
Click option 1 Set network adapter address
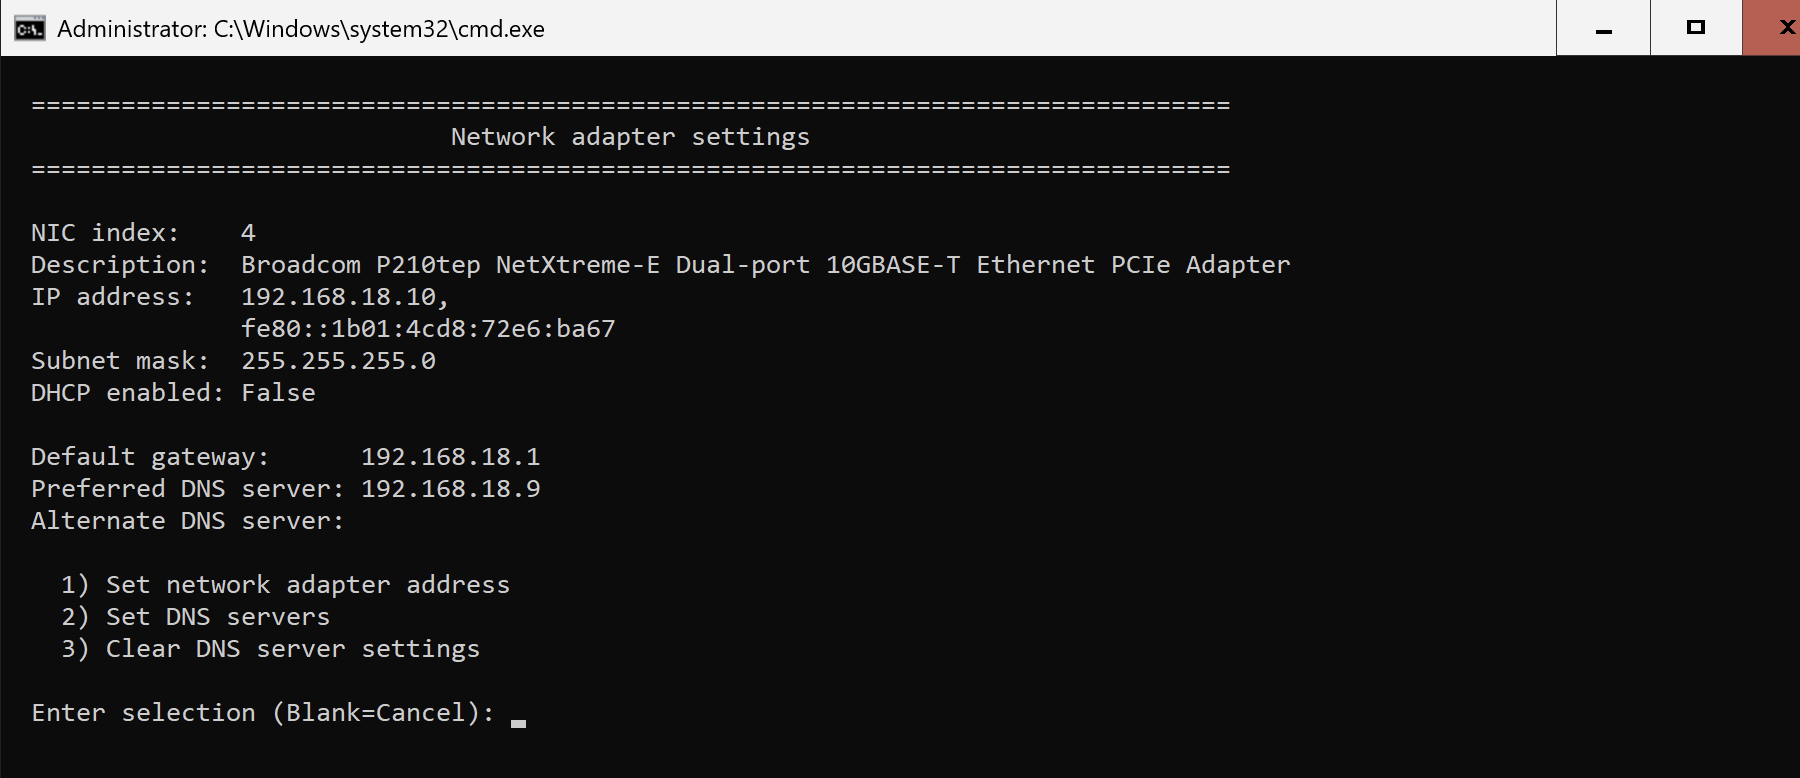pyautogui.click(x=285, y=585)
